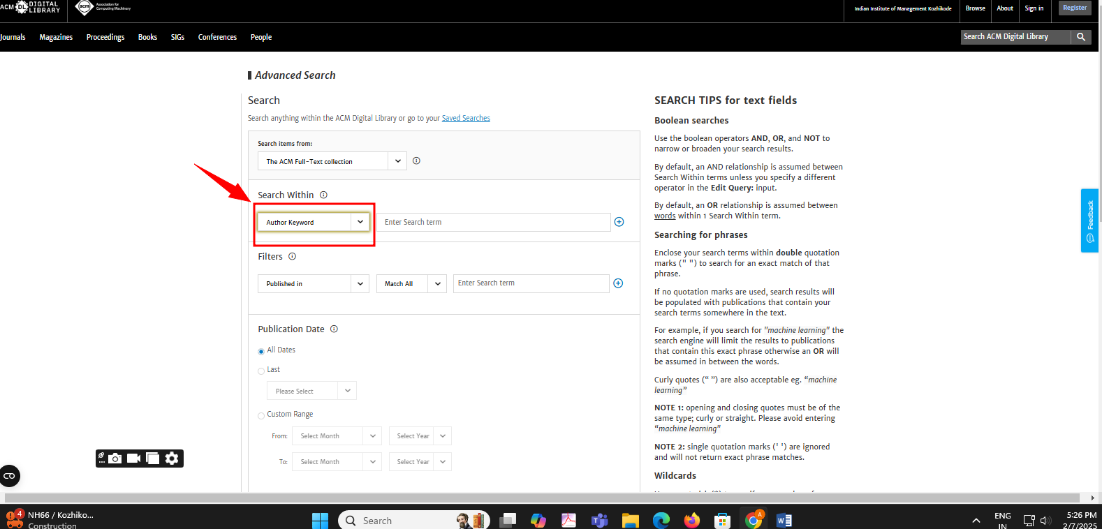
Task: Click the plus icon beside Search Within term
Action: pos(619,222)
